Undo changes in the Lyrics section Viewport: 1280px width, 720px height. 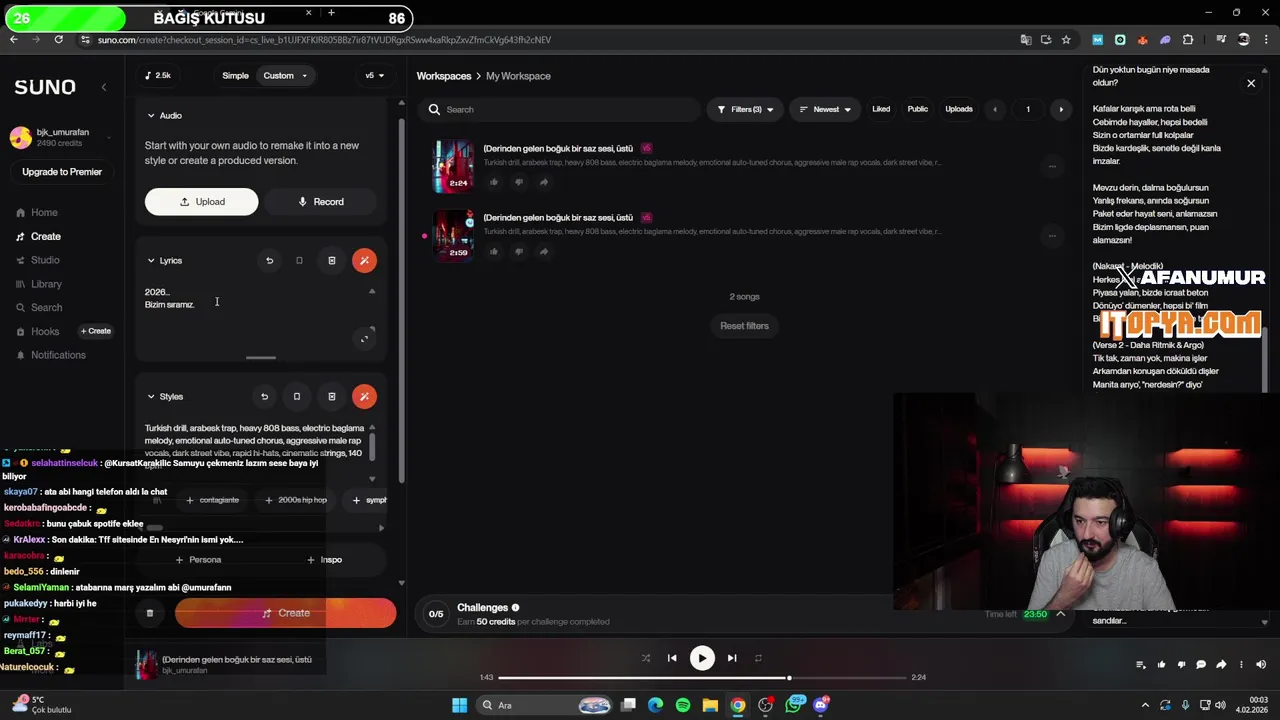coord(269,260)
